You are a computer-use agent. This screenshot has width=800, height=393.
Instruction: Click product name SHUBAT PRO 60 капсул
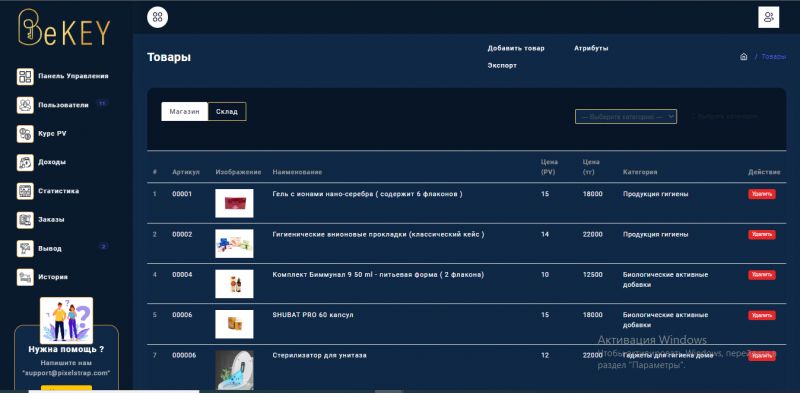313,315
